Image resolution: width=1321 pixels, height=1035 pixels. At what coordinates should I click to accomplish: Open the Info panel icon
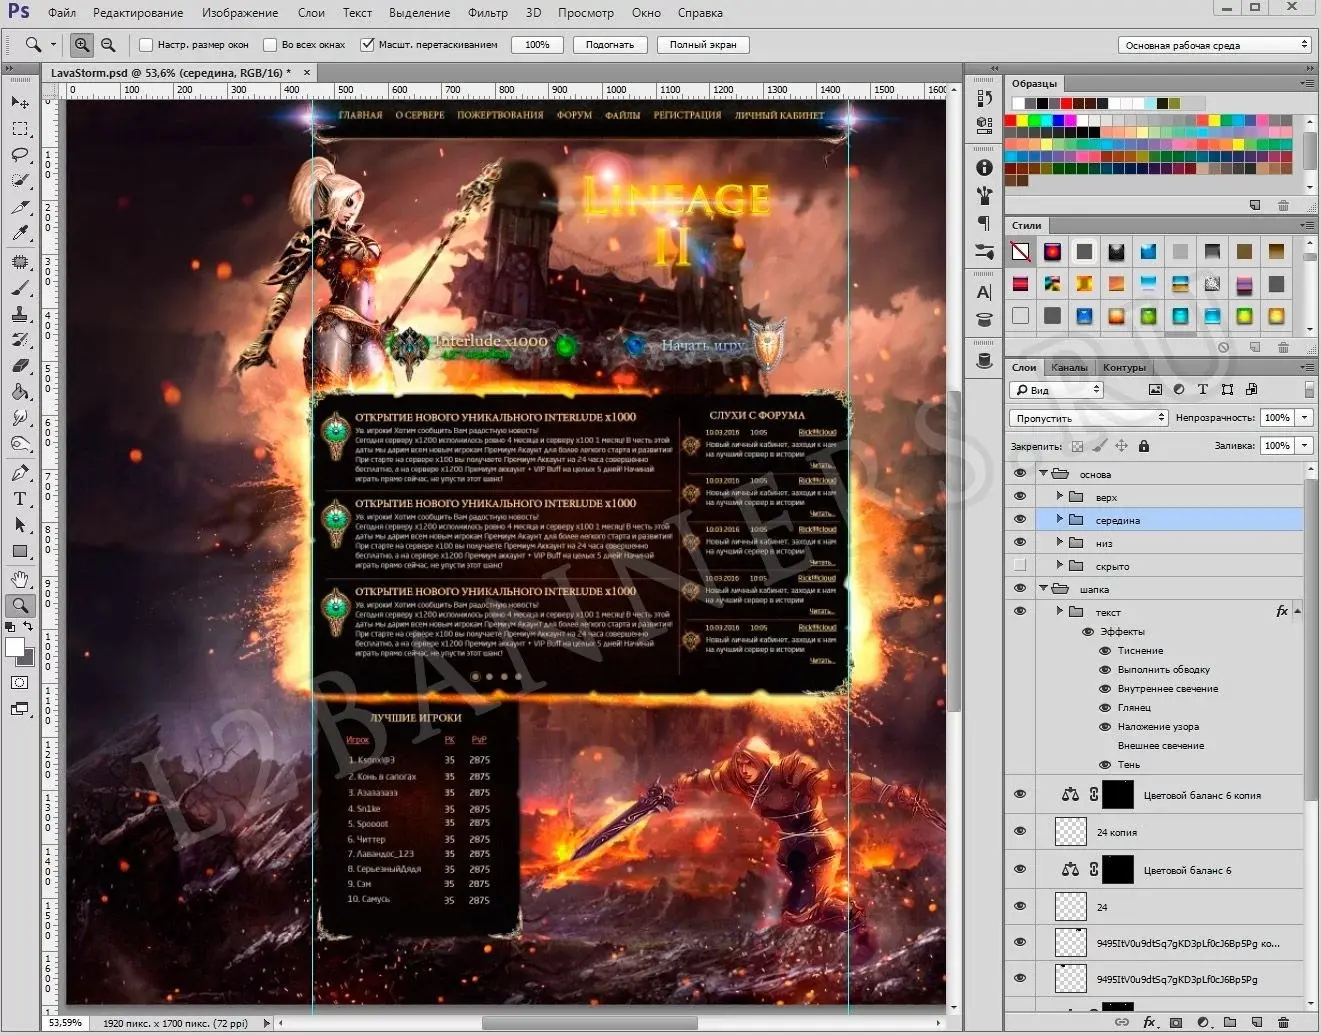[984, 168]
